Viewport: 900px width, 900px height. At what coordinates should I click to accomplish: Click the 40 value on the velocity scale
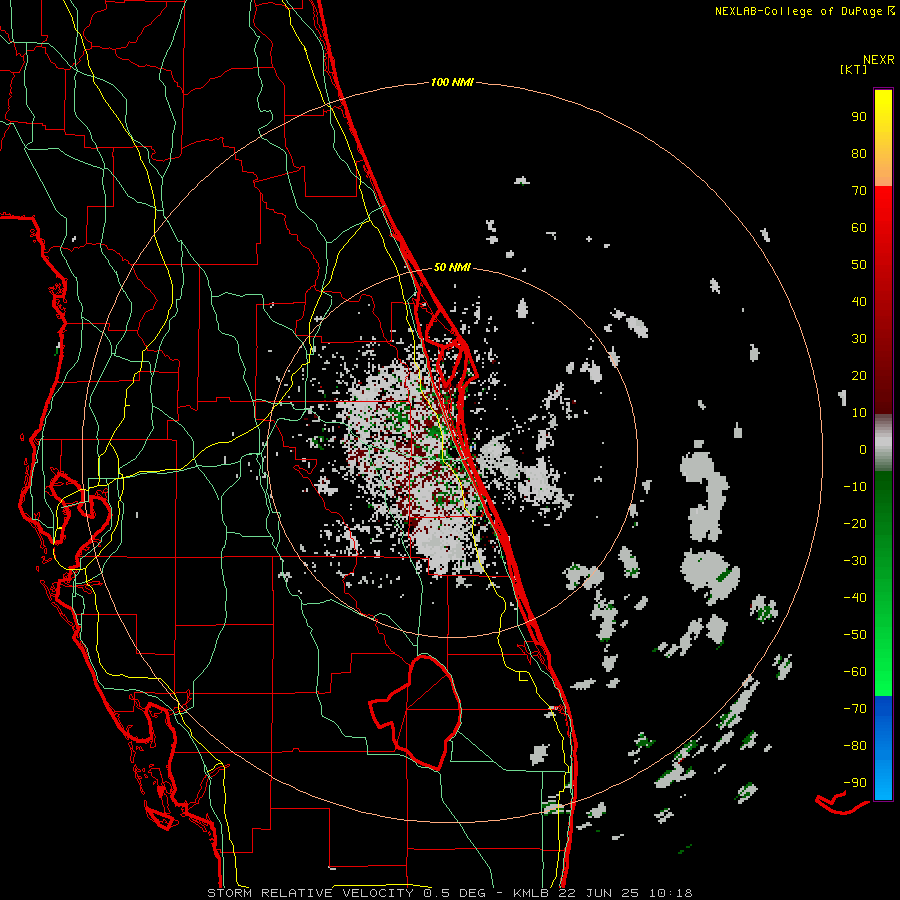(859, 301)
